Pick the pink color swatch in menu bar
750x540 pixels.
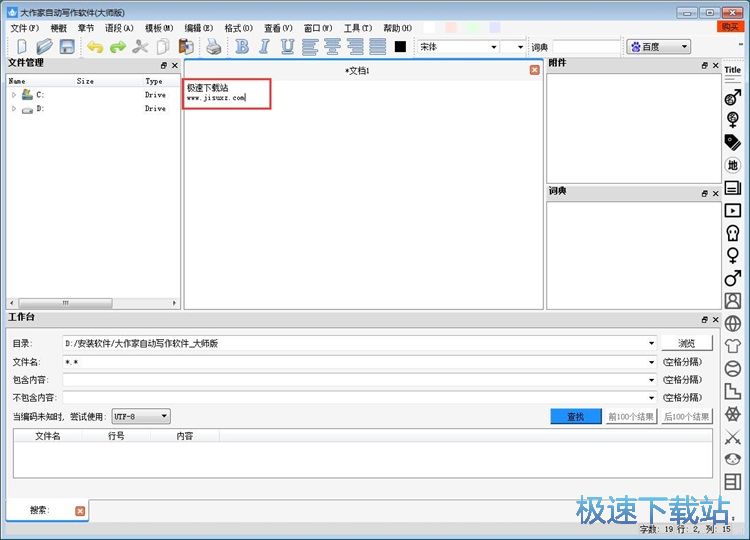(x=451, y=28)
